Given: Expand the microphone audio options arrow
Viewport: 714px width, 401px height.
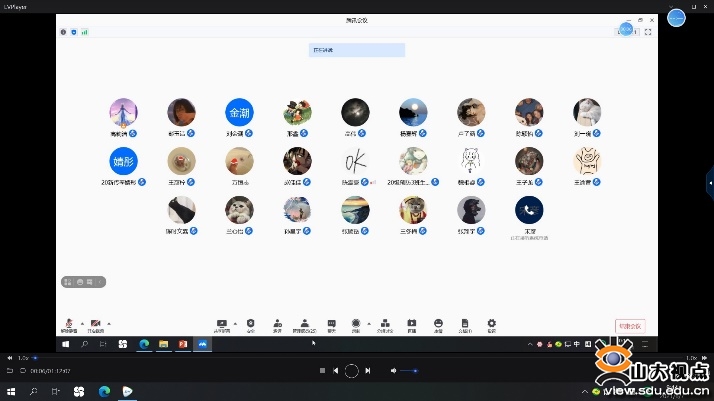Looking at the screenshot, I should coord(81,323).
